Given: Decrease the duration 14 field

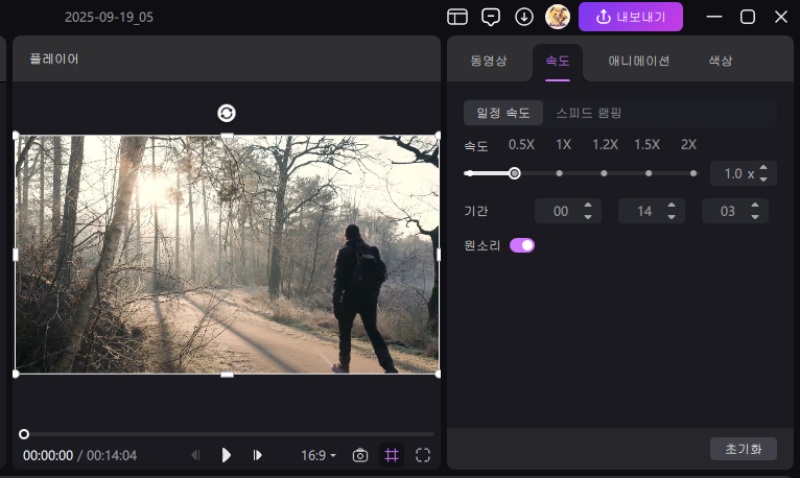Looking at the screenshot, I should (671, 217).
